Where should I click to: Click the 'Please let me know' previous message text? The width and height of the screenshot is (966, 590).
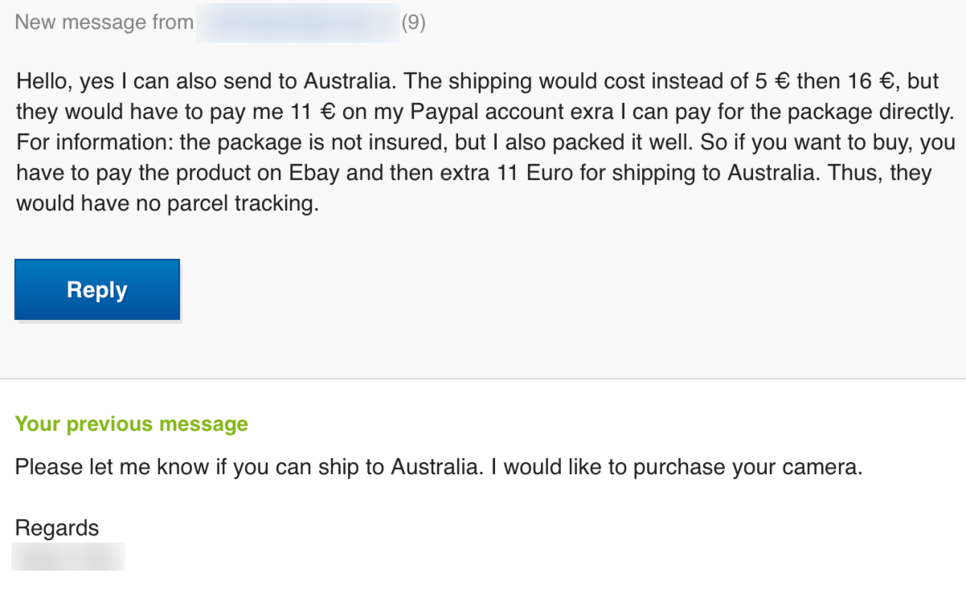439,467
